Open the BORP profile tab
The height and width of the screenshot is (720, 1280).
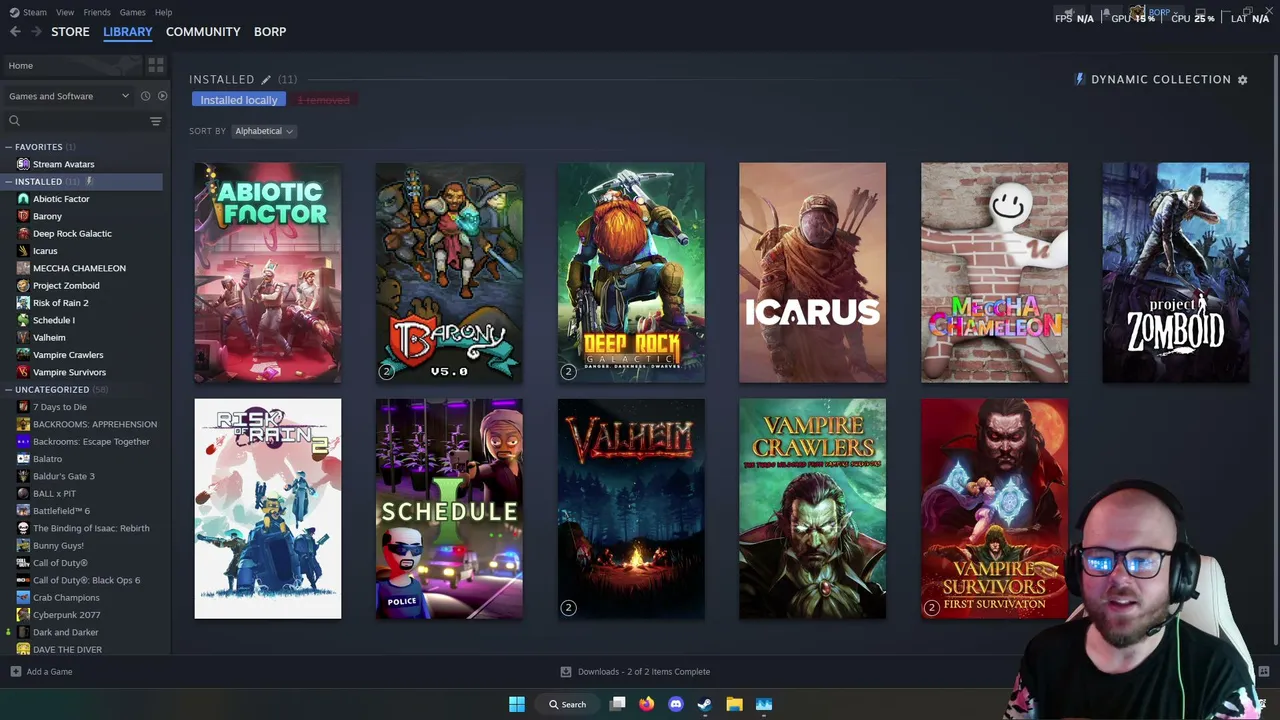pyautogui.click(x=270, y=32)
